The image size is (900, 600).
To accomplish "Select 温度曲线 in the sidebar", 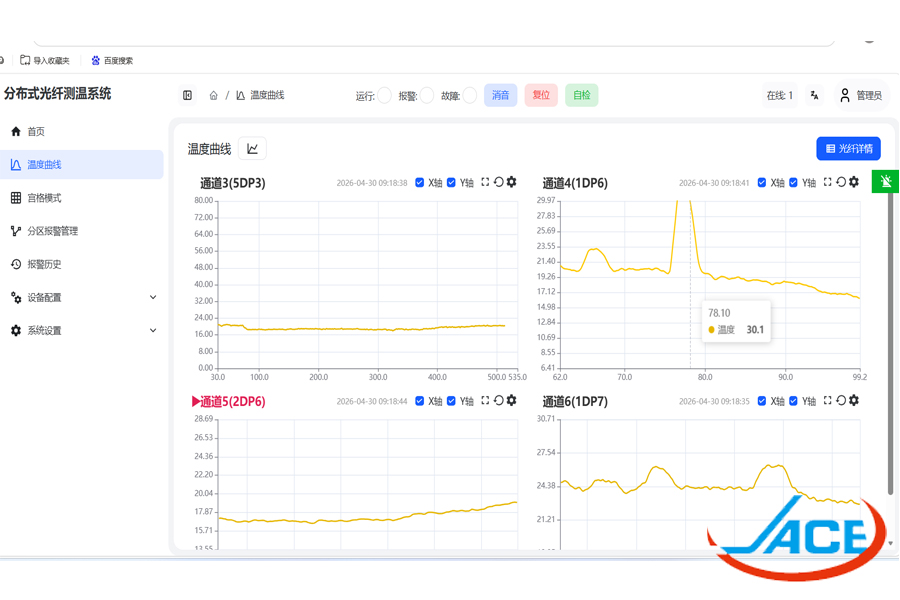I will click(x=82, y=165).
